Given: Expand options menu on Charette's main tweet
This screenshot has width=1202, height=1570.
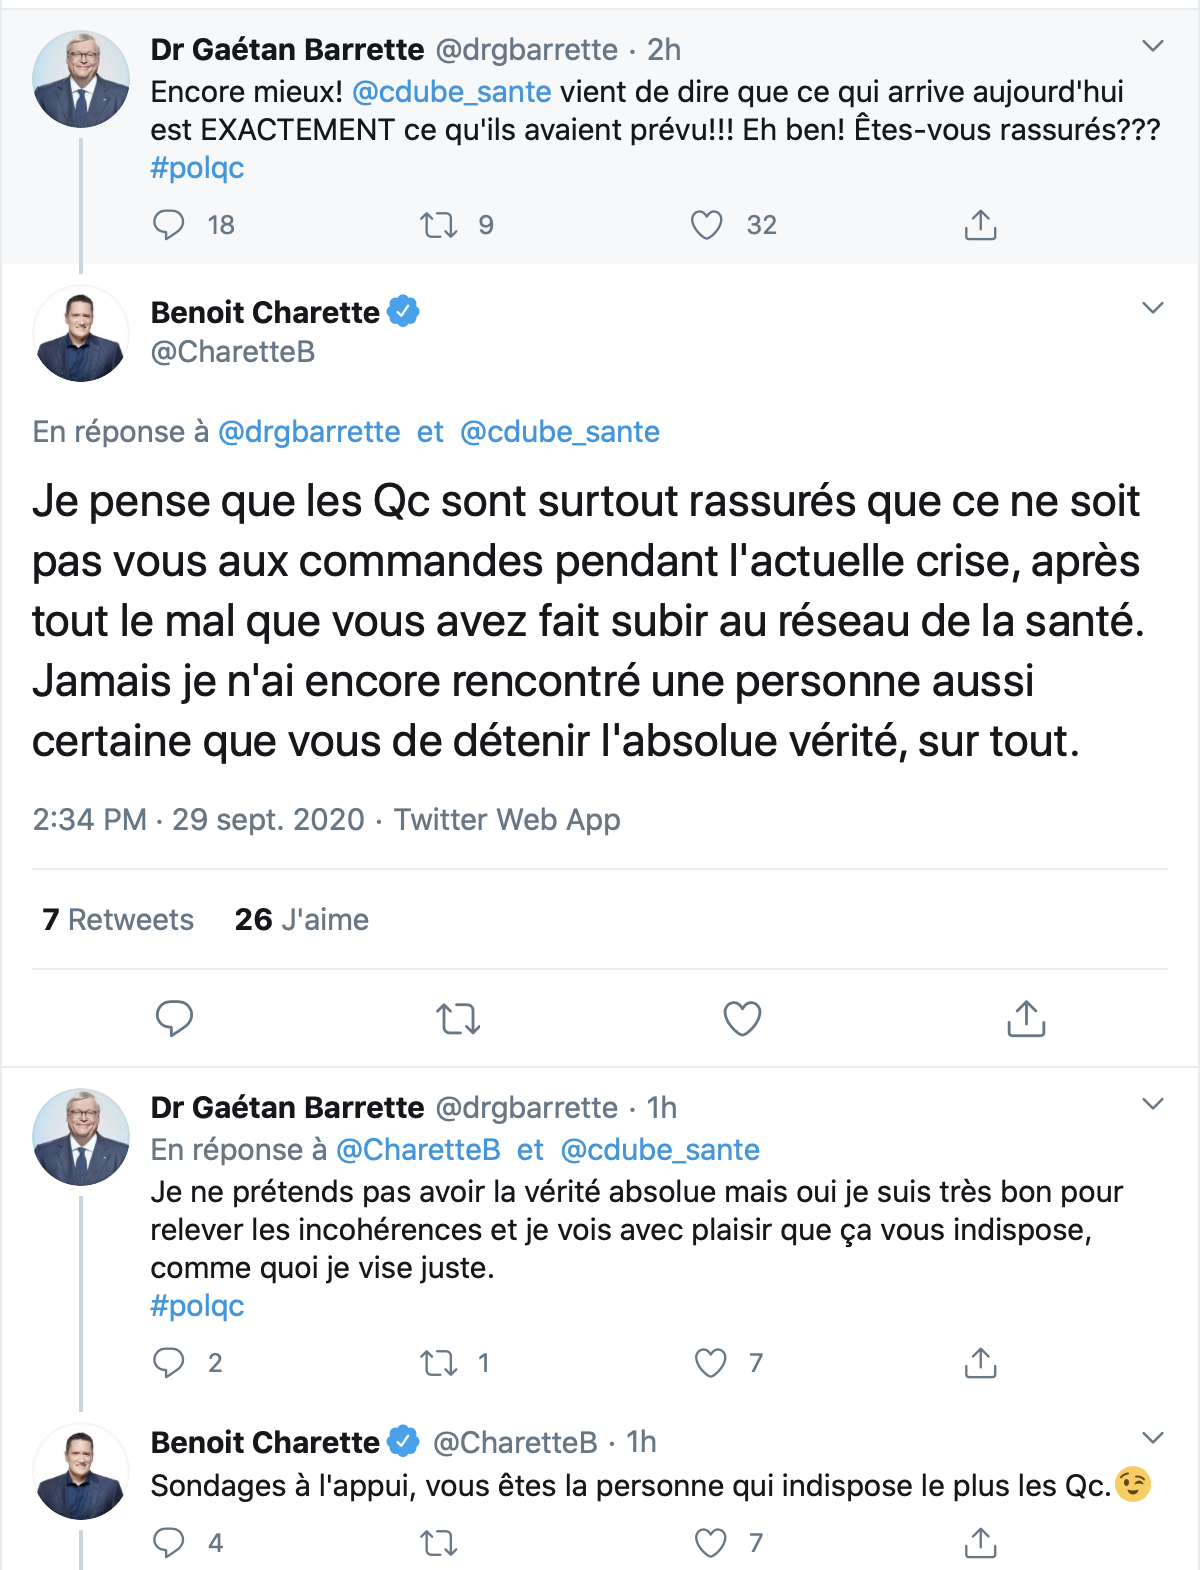Looking at the screenshot, I should coord(1153,308).
